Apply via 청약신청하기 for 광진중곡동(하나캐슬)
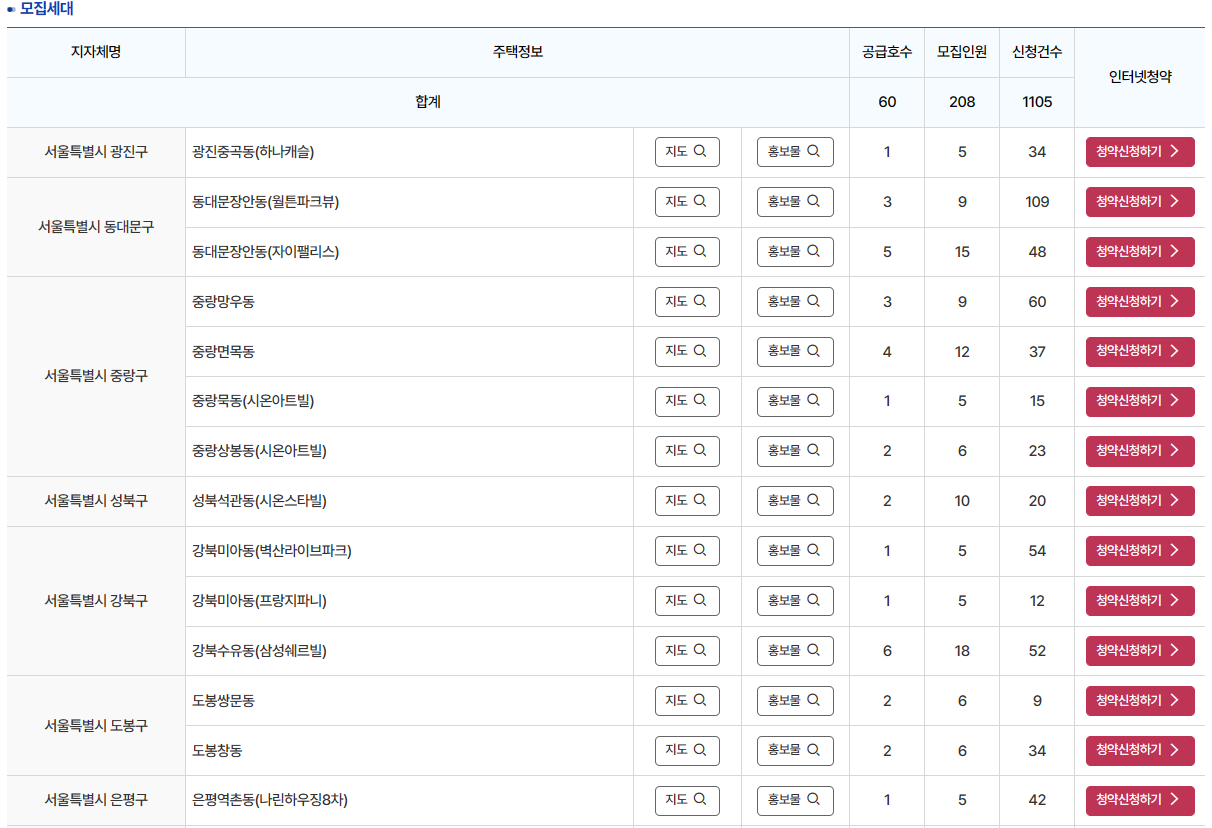1212x828 pixels. 1140,152
